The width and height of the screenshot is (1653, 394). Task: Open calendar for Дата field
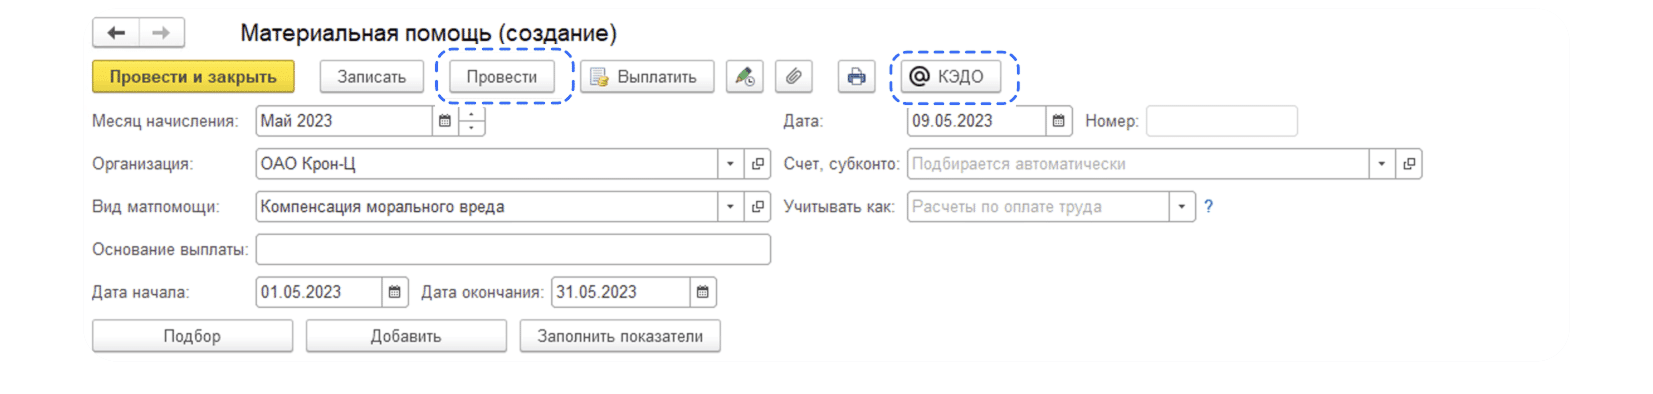coord(1059,121)
